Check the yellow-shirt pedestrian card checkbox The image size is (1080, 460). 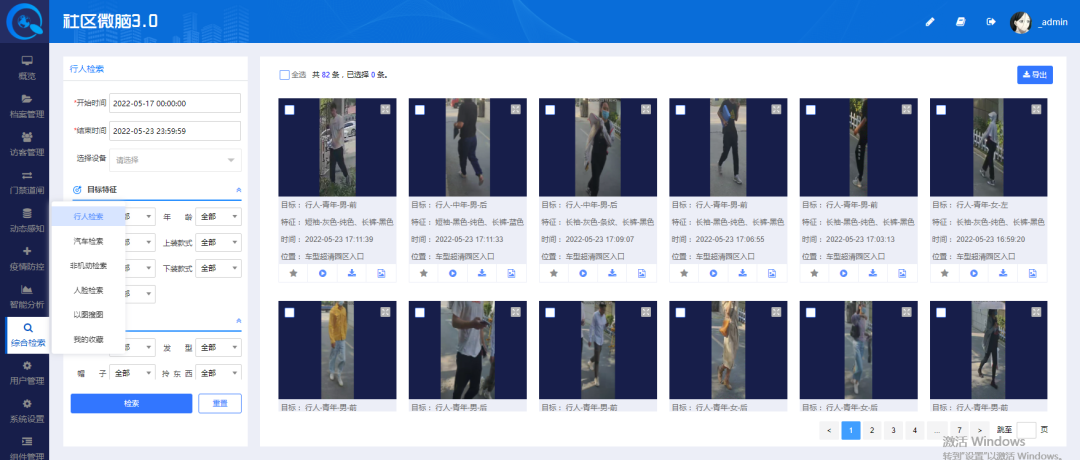click(289, 312)
